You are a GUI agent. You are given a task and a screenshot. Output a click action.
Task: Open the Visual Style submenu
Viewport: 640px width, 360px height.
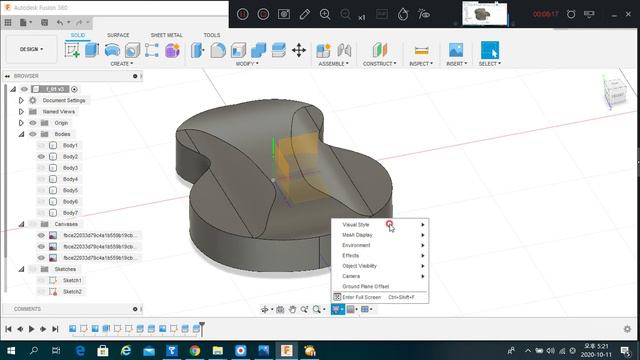click(380, 224)
